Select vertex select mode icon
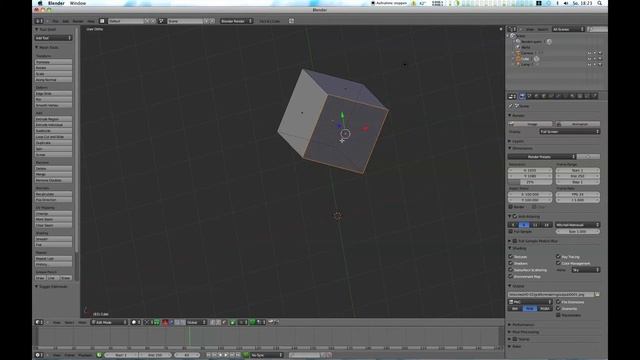The width and height of the screenshot is (640, 360). coord(212,322)
